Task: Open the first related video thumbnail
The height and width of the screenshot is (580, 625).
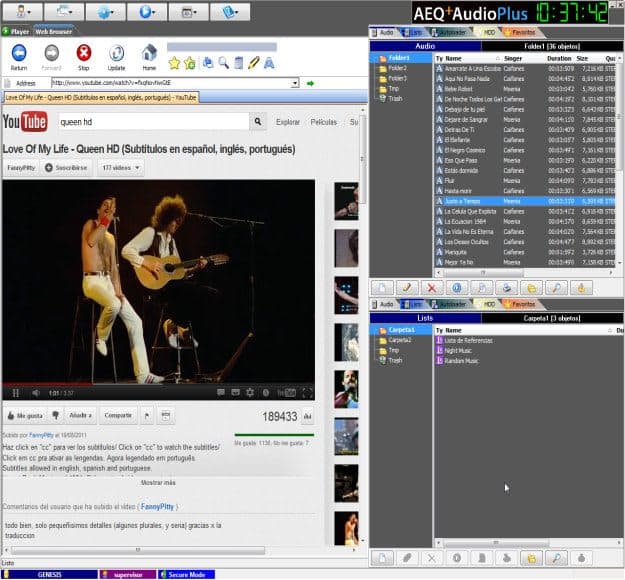Action: tap(346, 201)
